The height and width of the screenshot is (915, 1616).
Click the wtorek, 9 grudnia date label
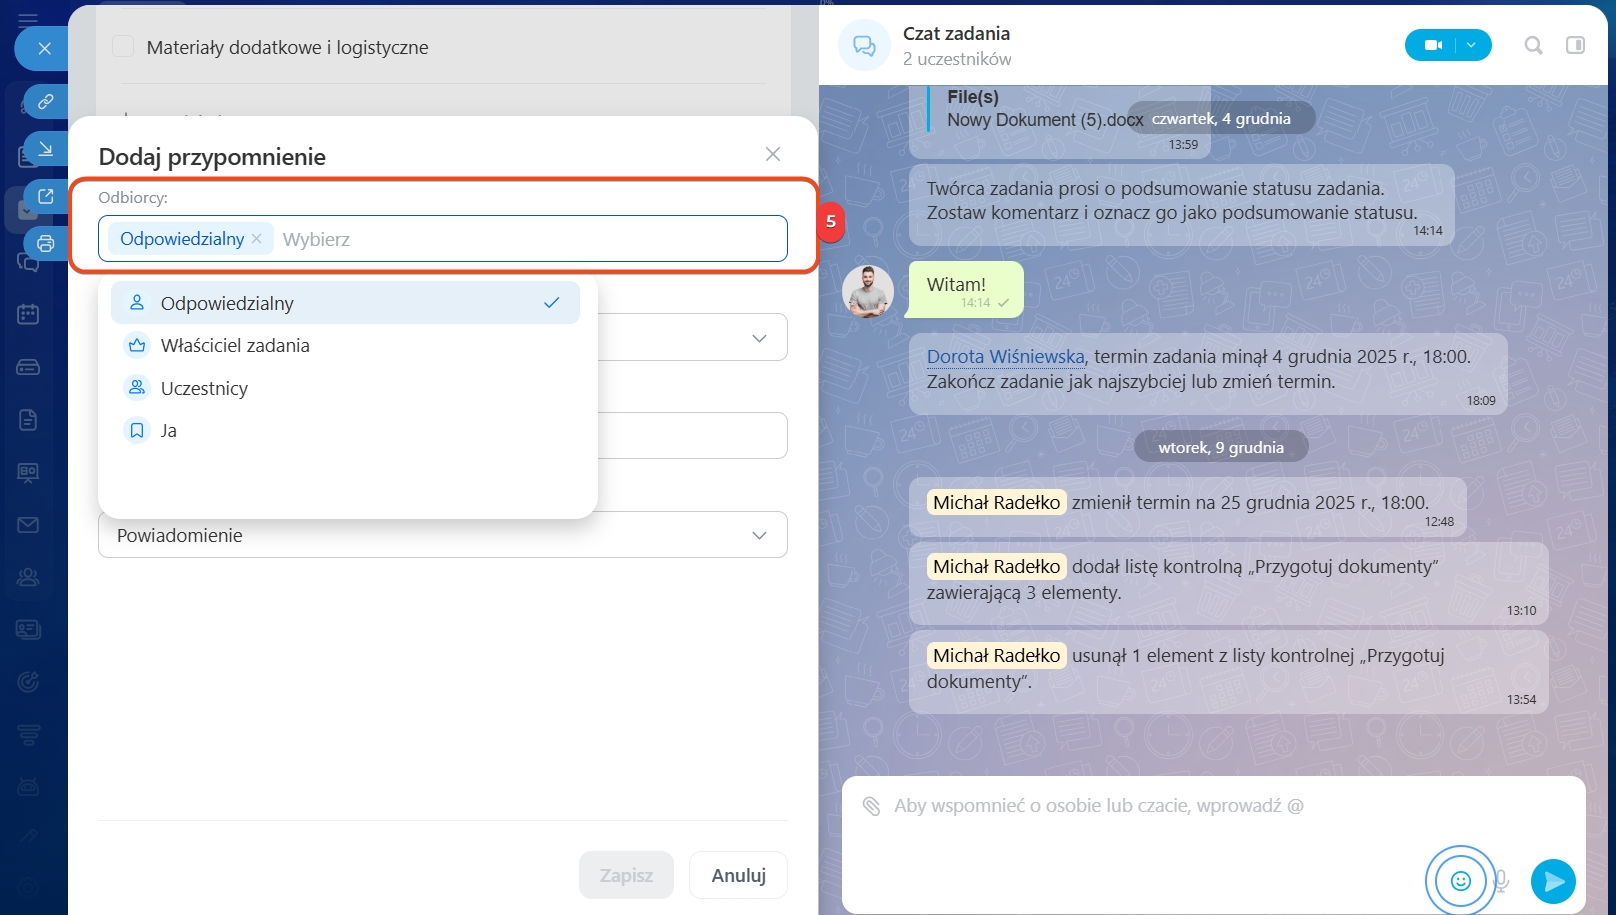(1221, 447)
